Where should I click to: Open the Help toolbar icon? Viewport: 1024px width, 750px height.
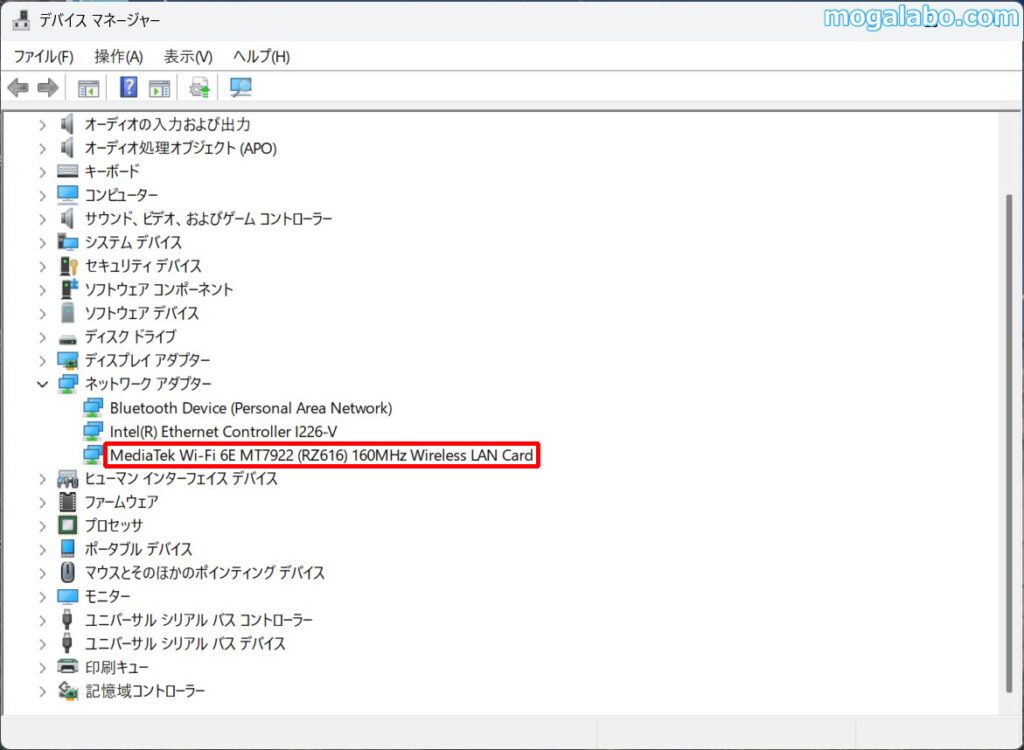[129, 87]
